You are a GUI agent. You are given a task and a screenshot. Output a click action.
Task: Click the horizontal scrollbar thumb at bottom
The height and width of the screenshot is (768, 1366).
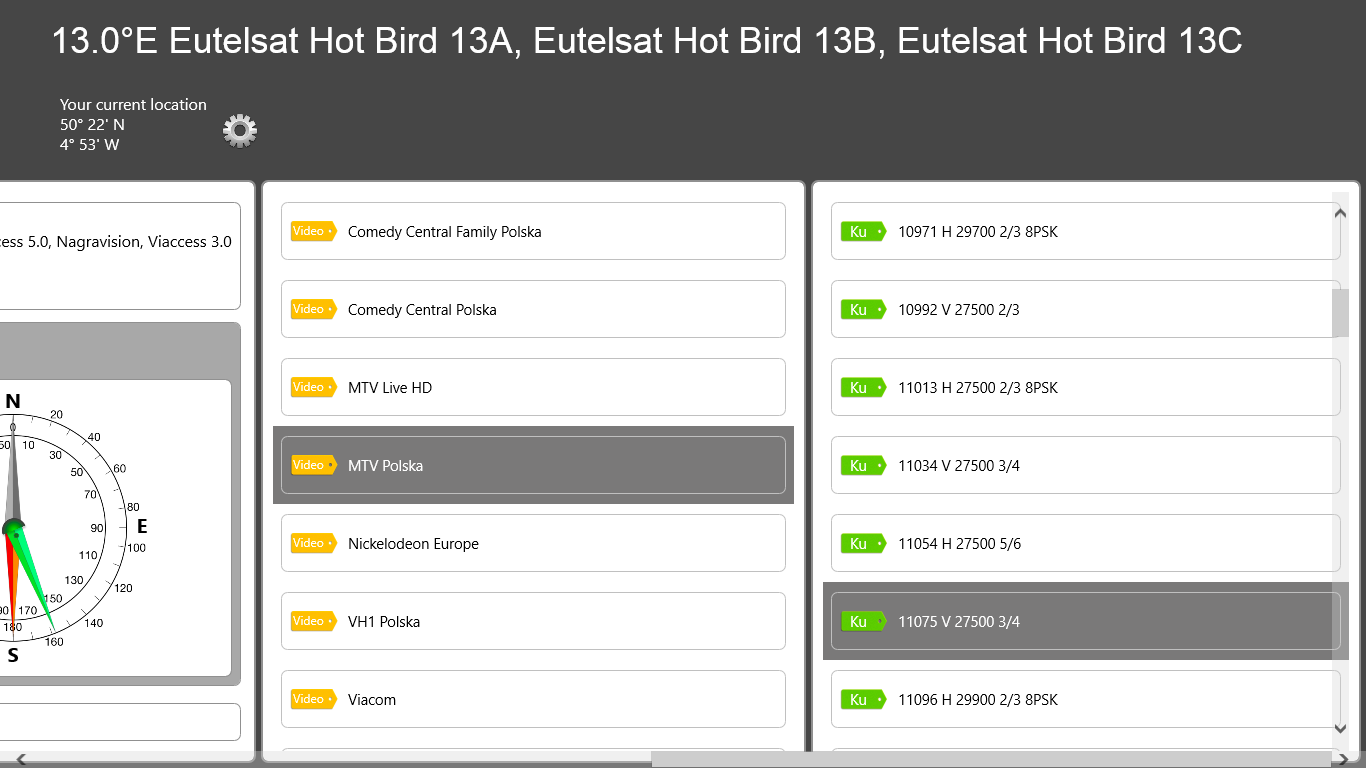tap(990, 759)
